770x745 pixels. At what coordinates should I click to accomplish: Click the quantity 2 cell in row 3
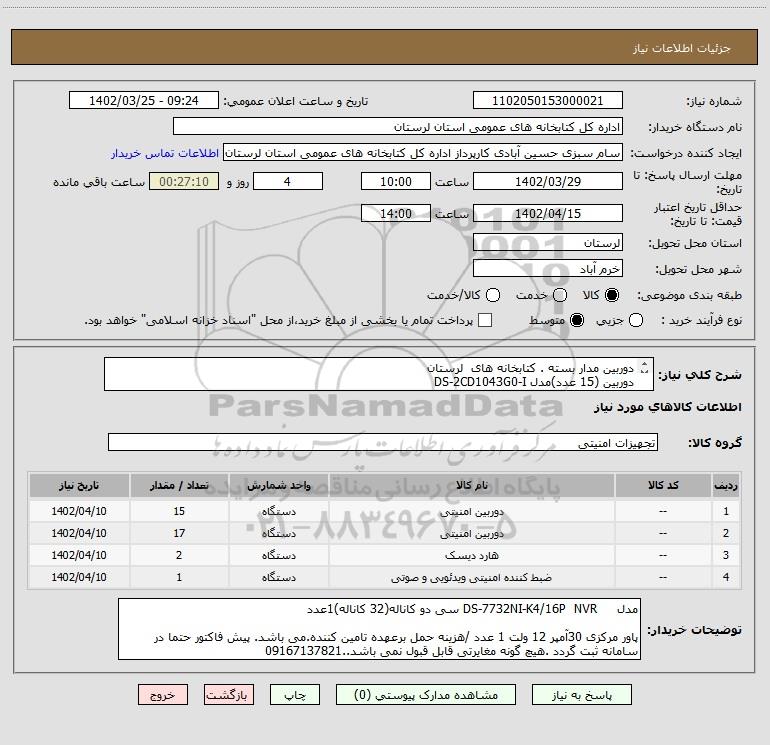(179, 555)
